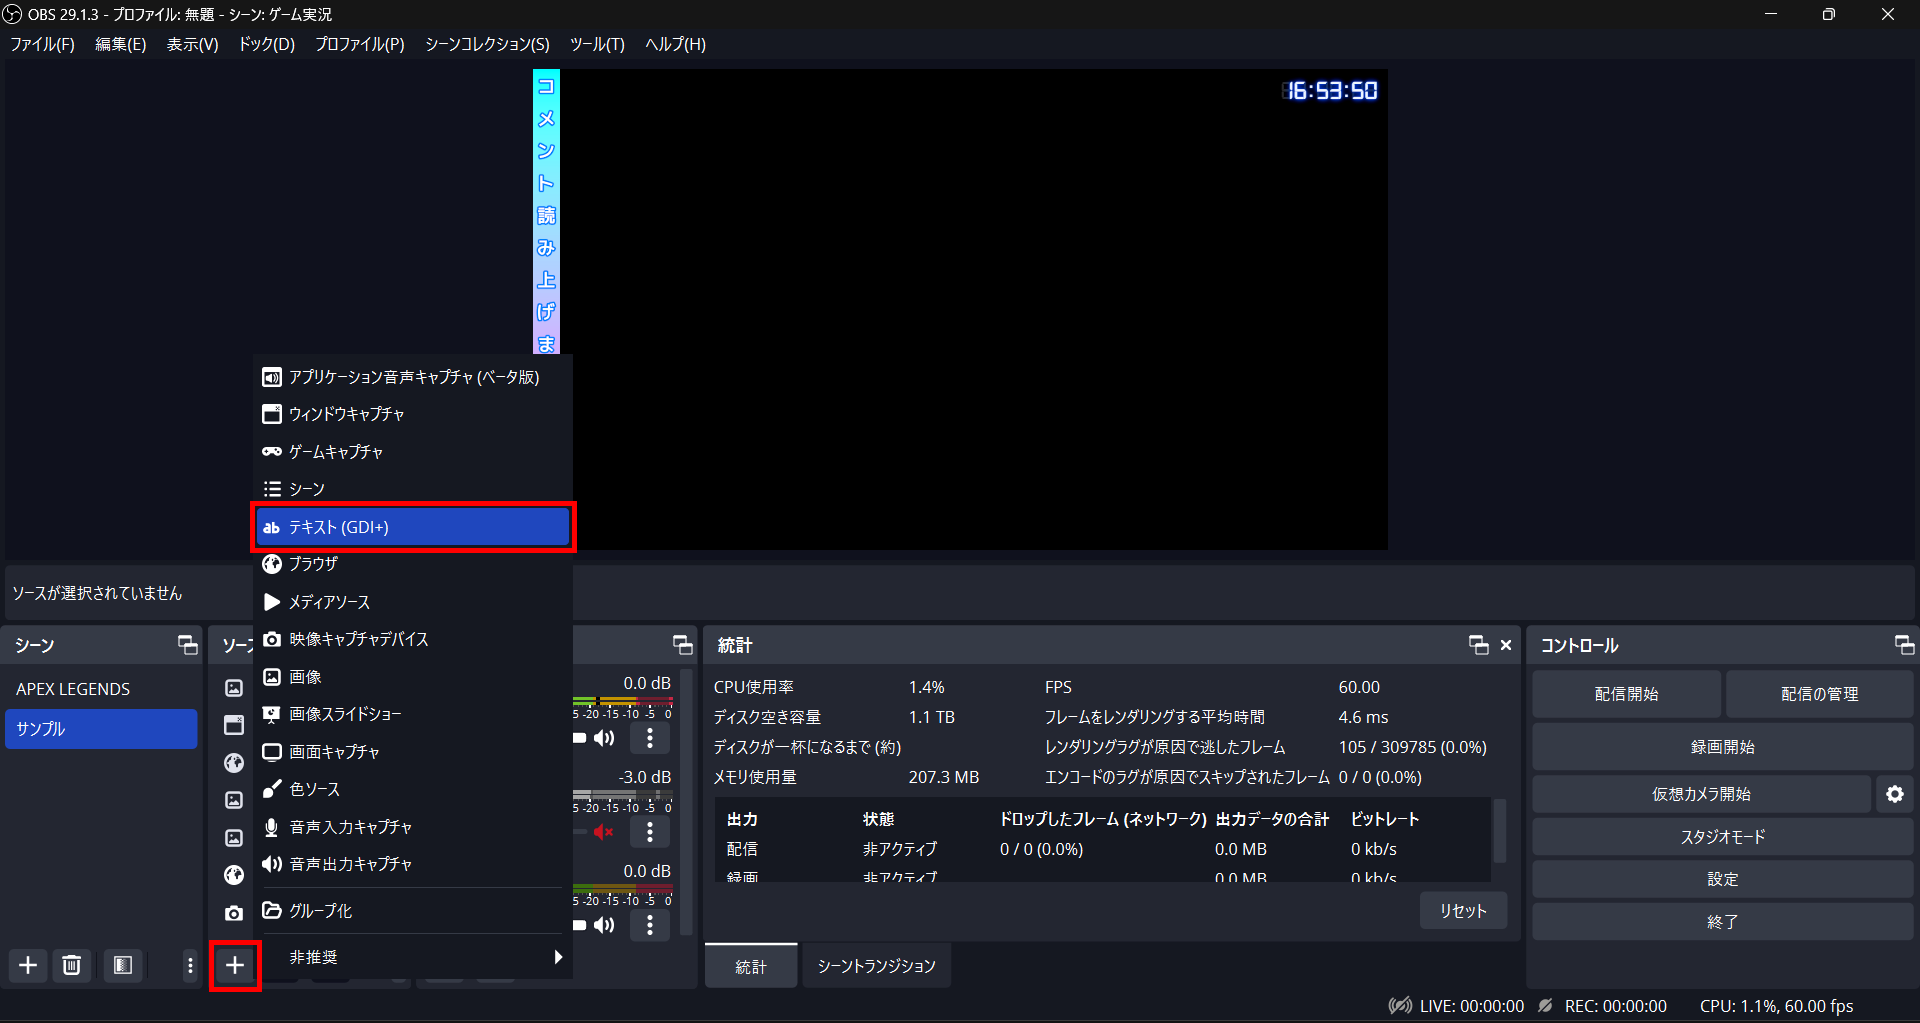Choose ゲームキャプチャ from source menu
The image size is (1920, 1023).
click(412, 452)
